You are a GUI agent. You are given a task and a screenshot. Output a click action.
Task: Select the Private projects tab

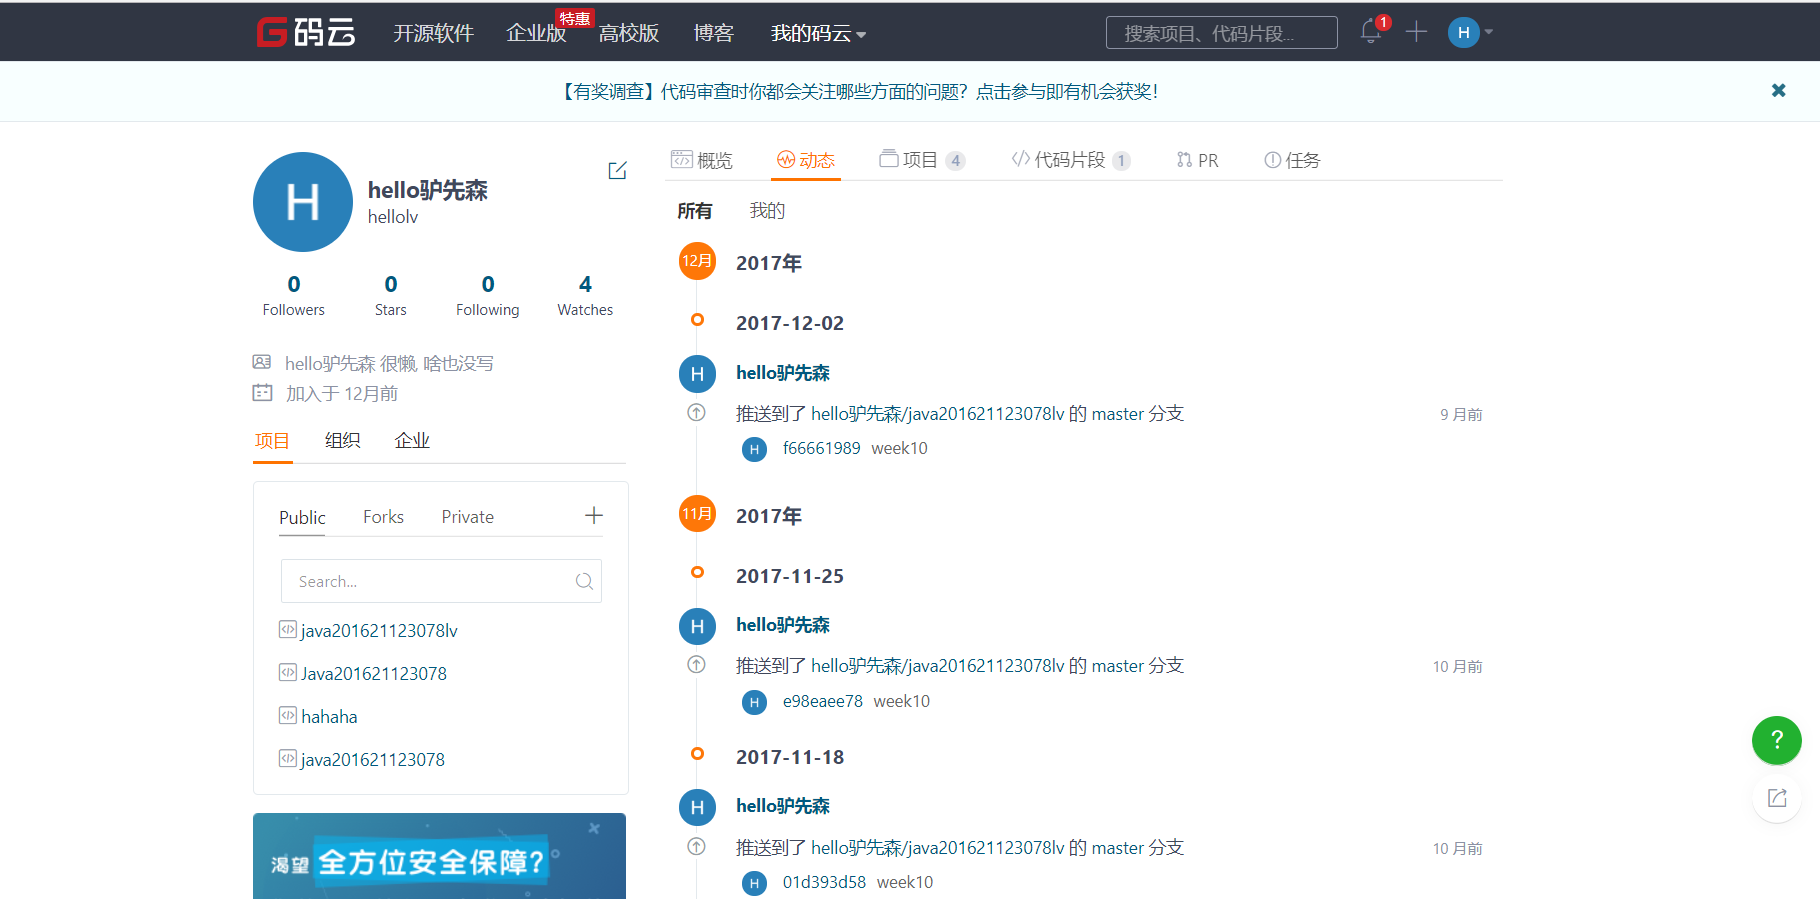[x=468, y=517]
